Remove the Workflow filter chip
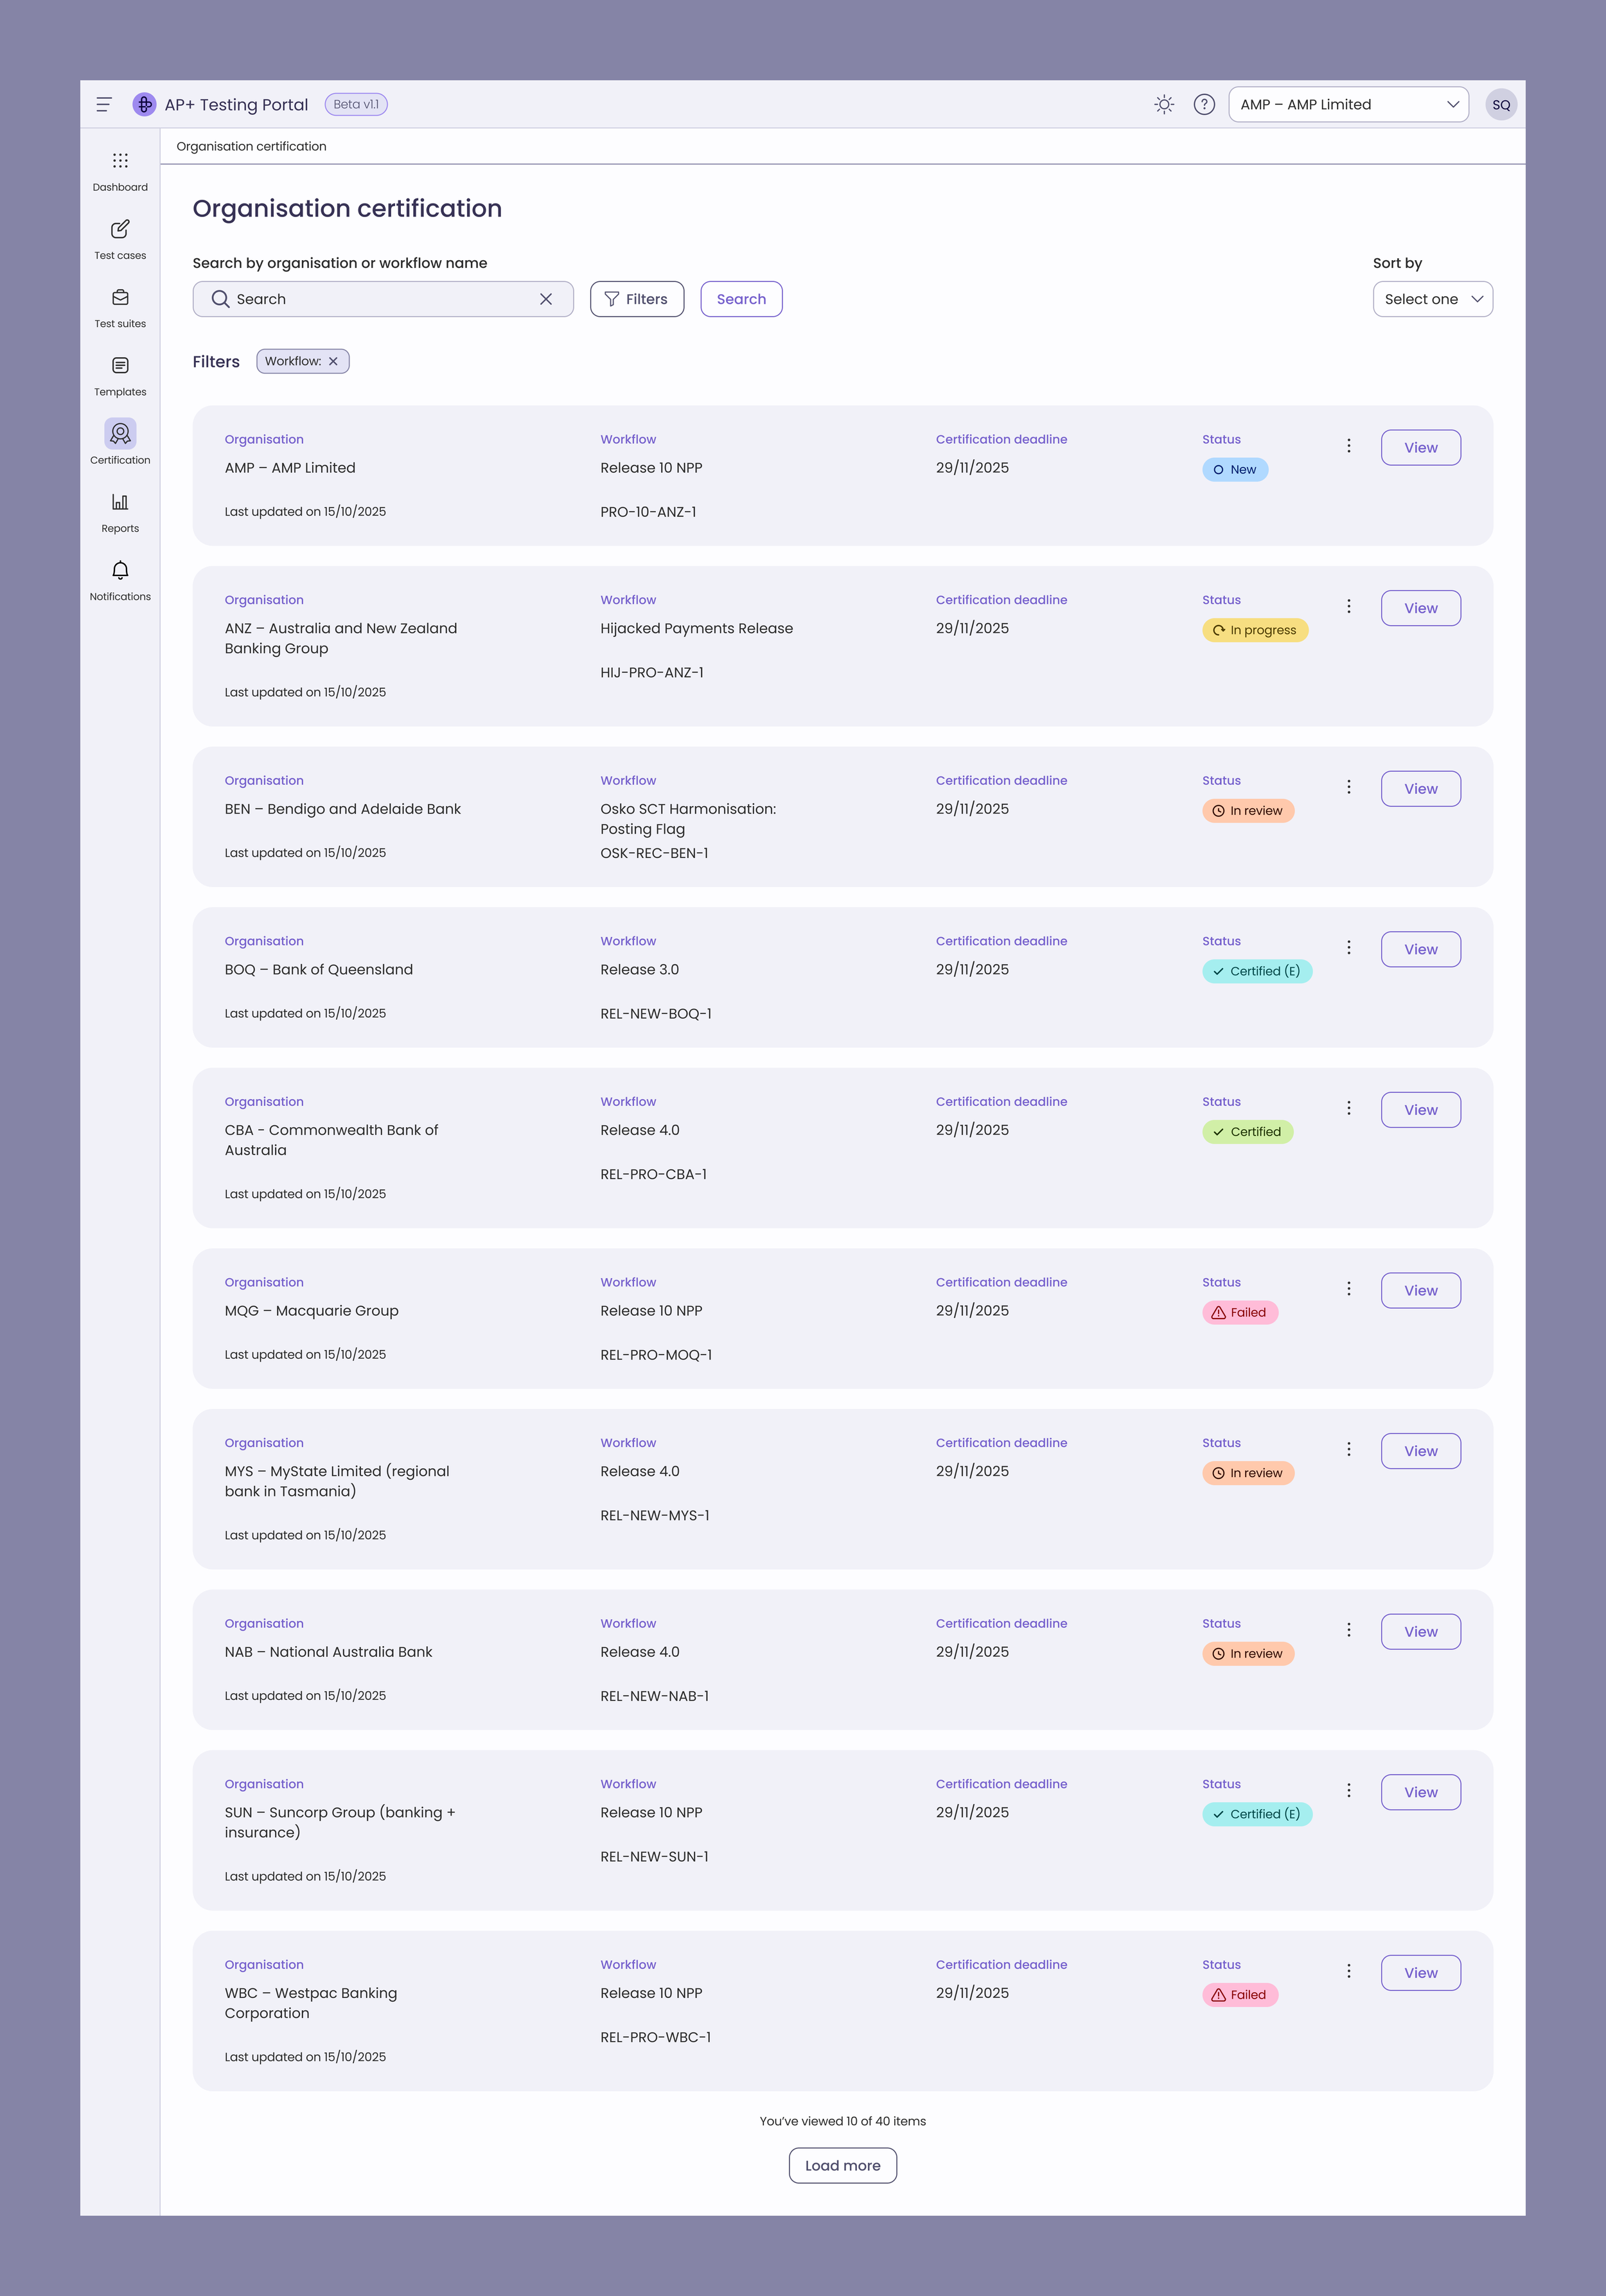This screenshot has height=2296, width=1606. [x=334, y=362]
